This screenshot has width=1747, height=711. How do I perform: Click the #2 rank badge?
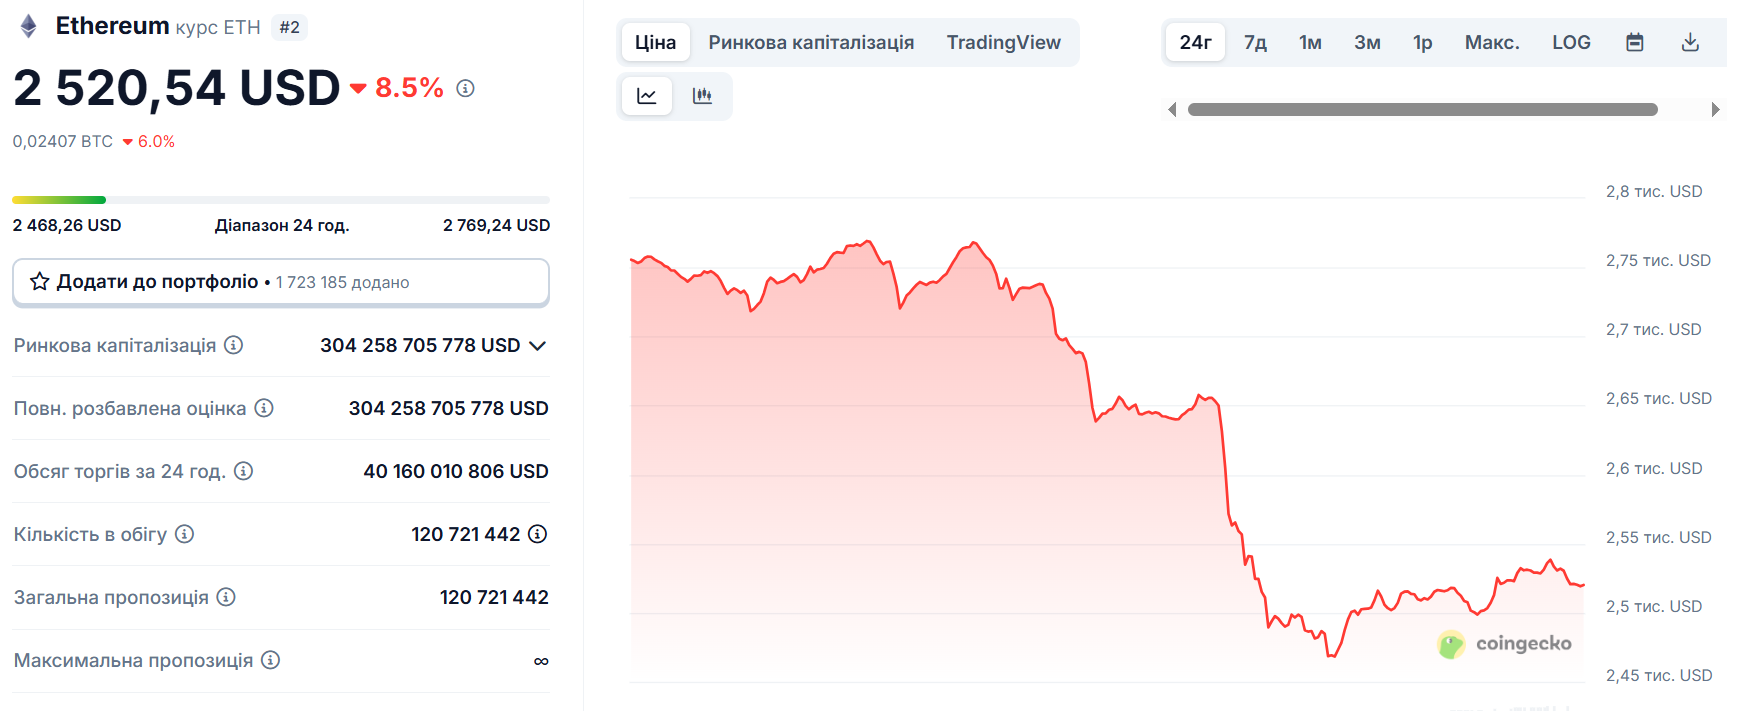(x=290, y=28)
